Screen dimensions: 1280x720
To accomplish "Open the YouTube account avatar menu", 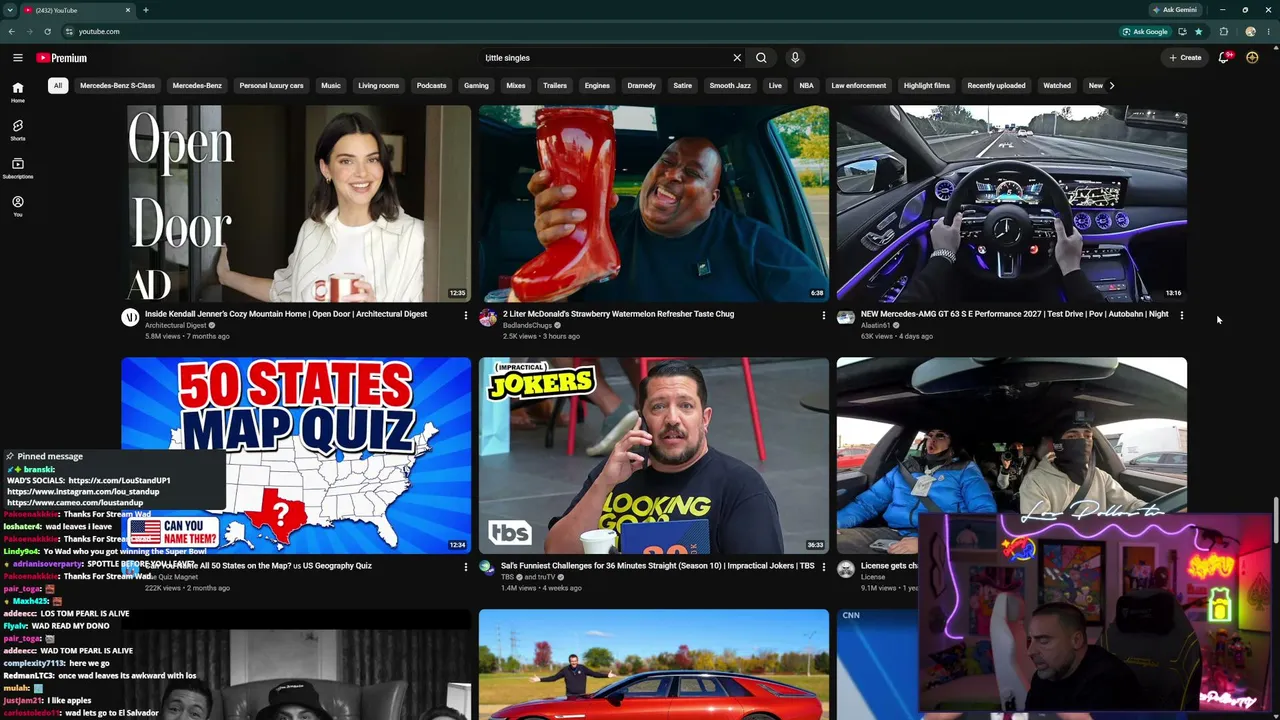I will coord(1252,58).
